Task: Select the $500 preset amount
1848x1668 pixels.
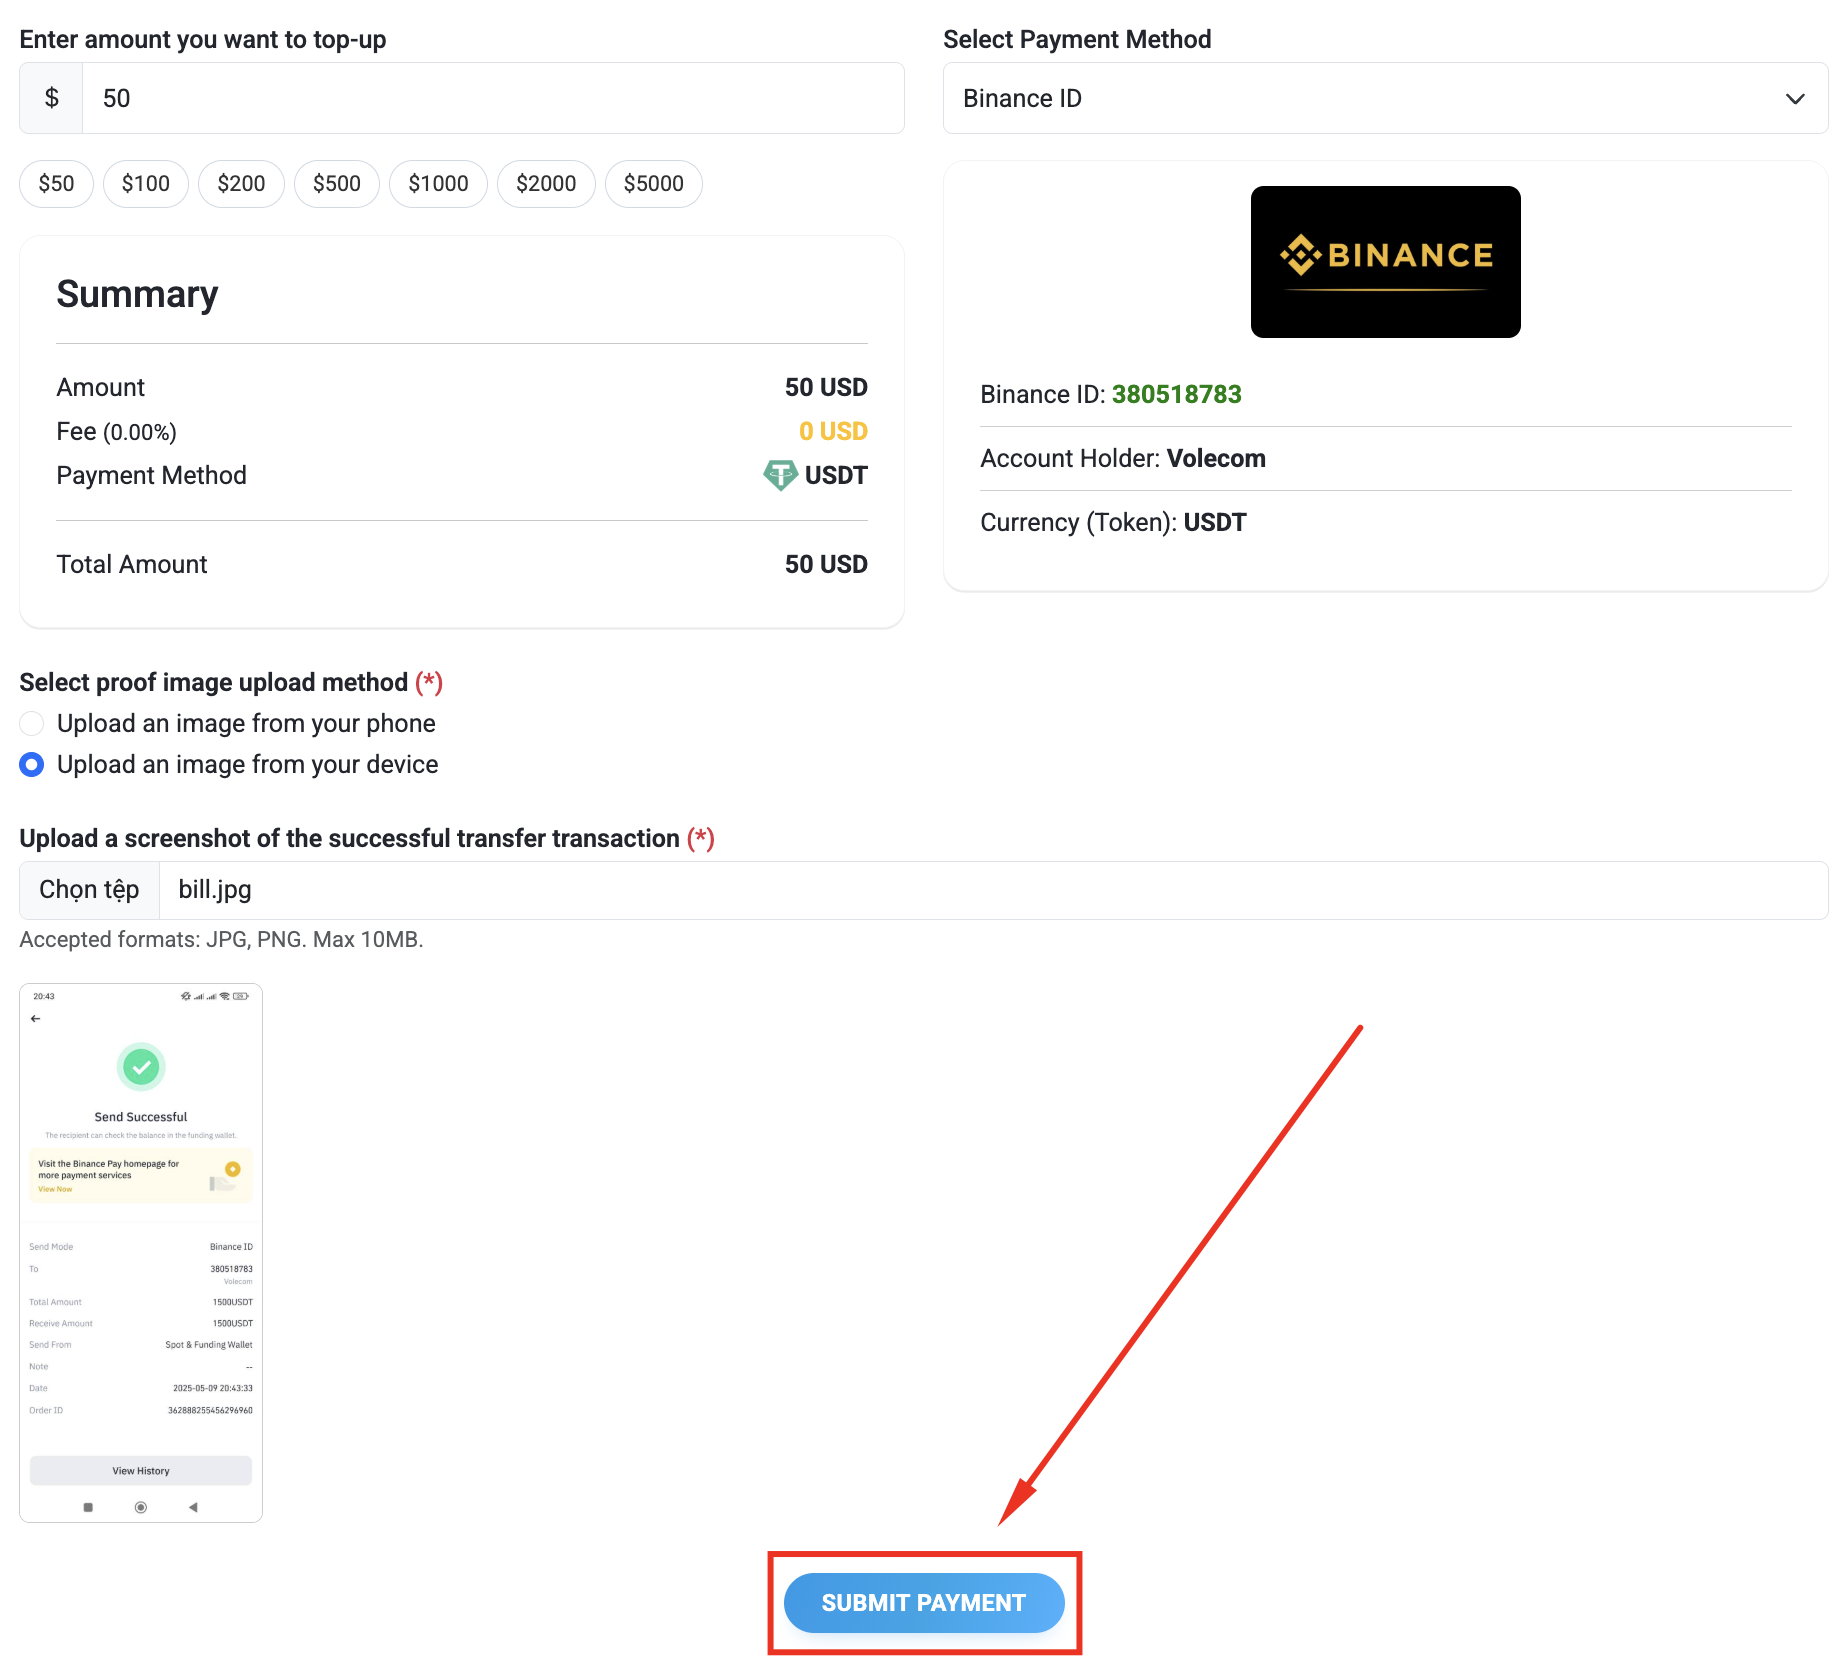Action: [x=337, y=184]
